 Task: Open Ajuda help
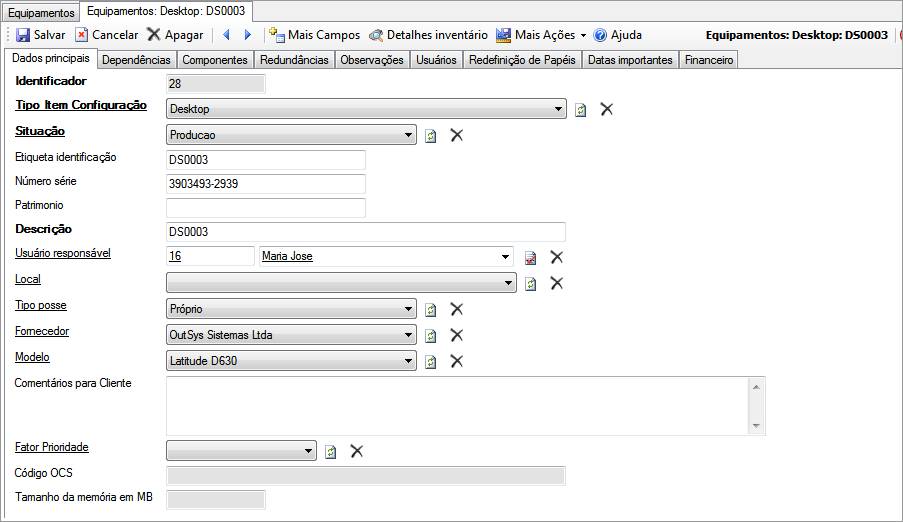[x=618, y=35]
